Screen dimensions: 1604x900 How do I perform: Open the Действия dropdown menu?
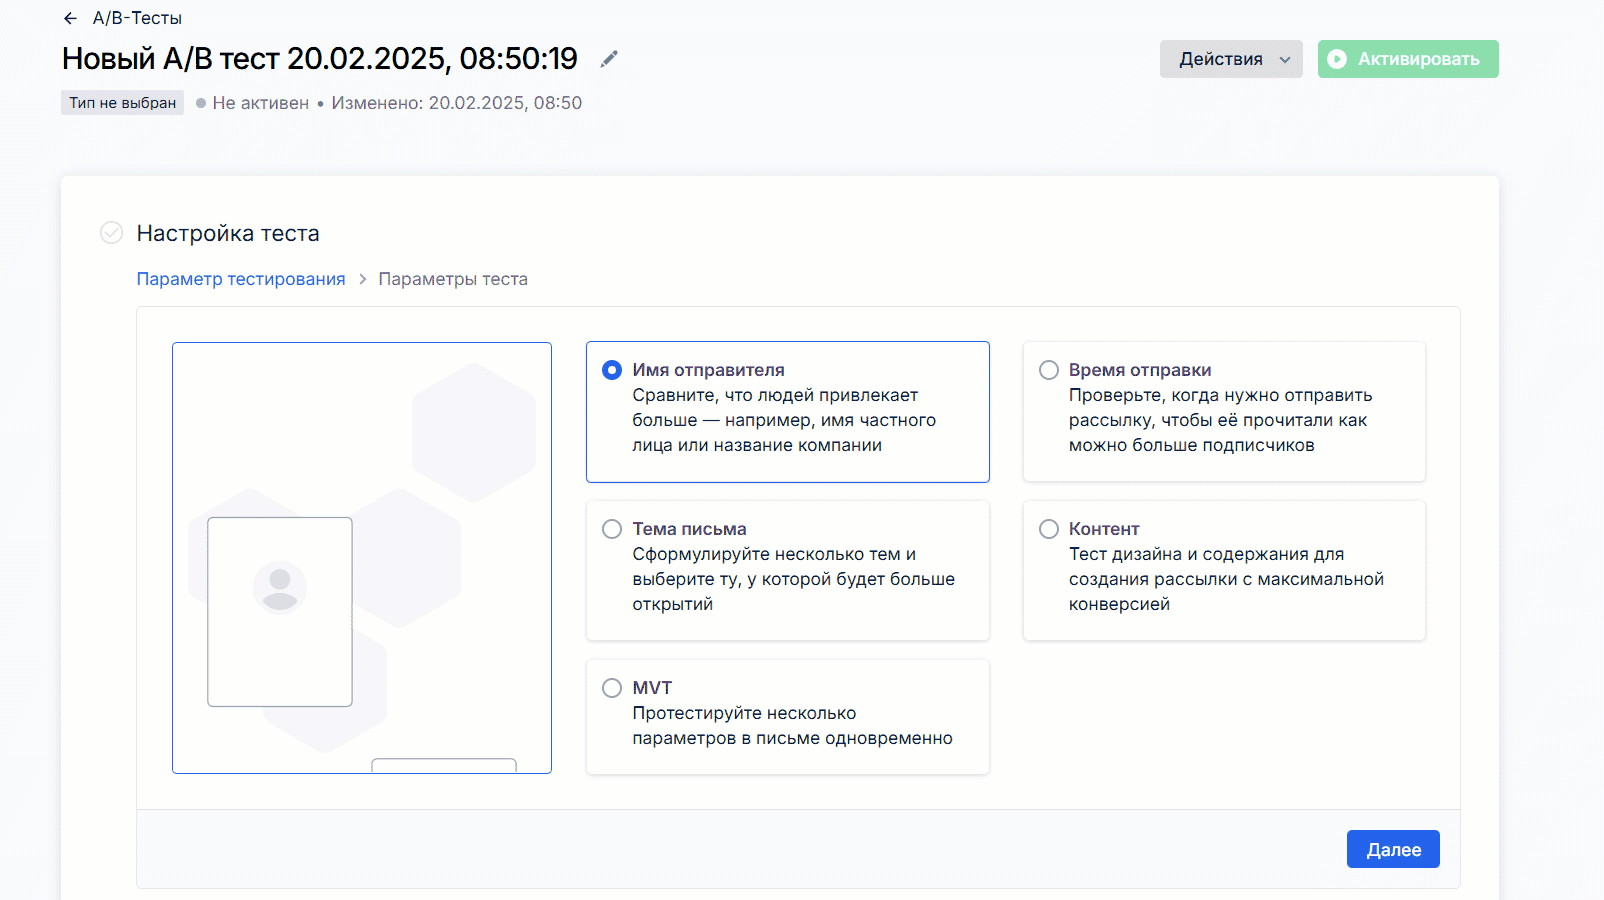click(1221, 59)
